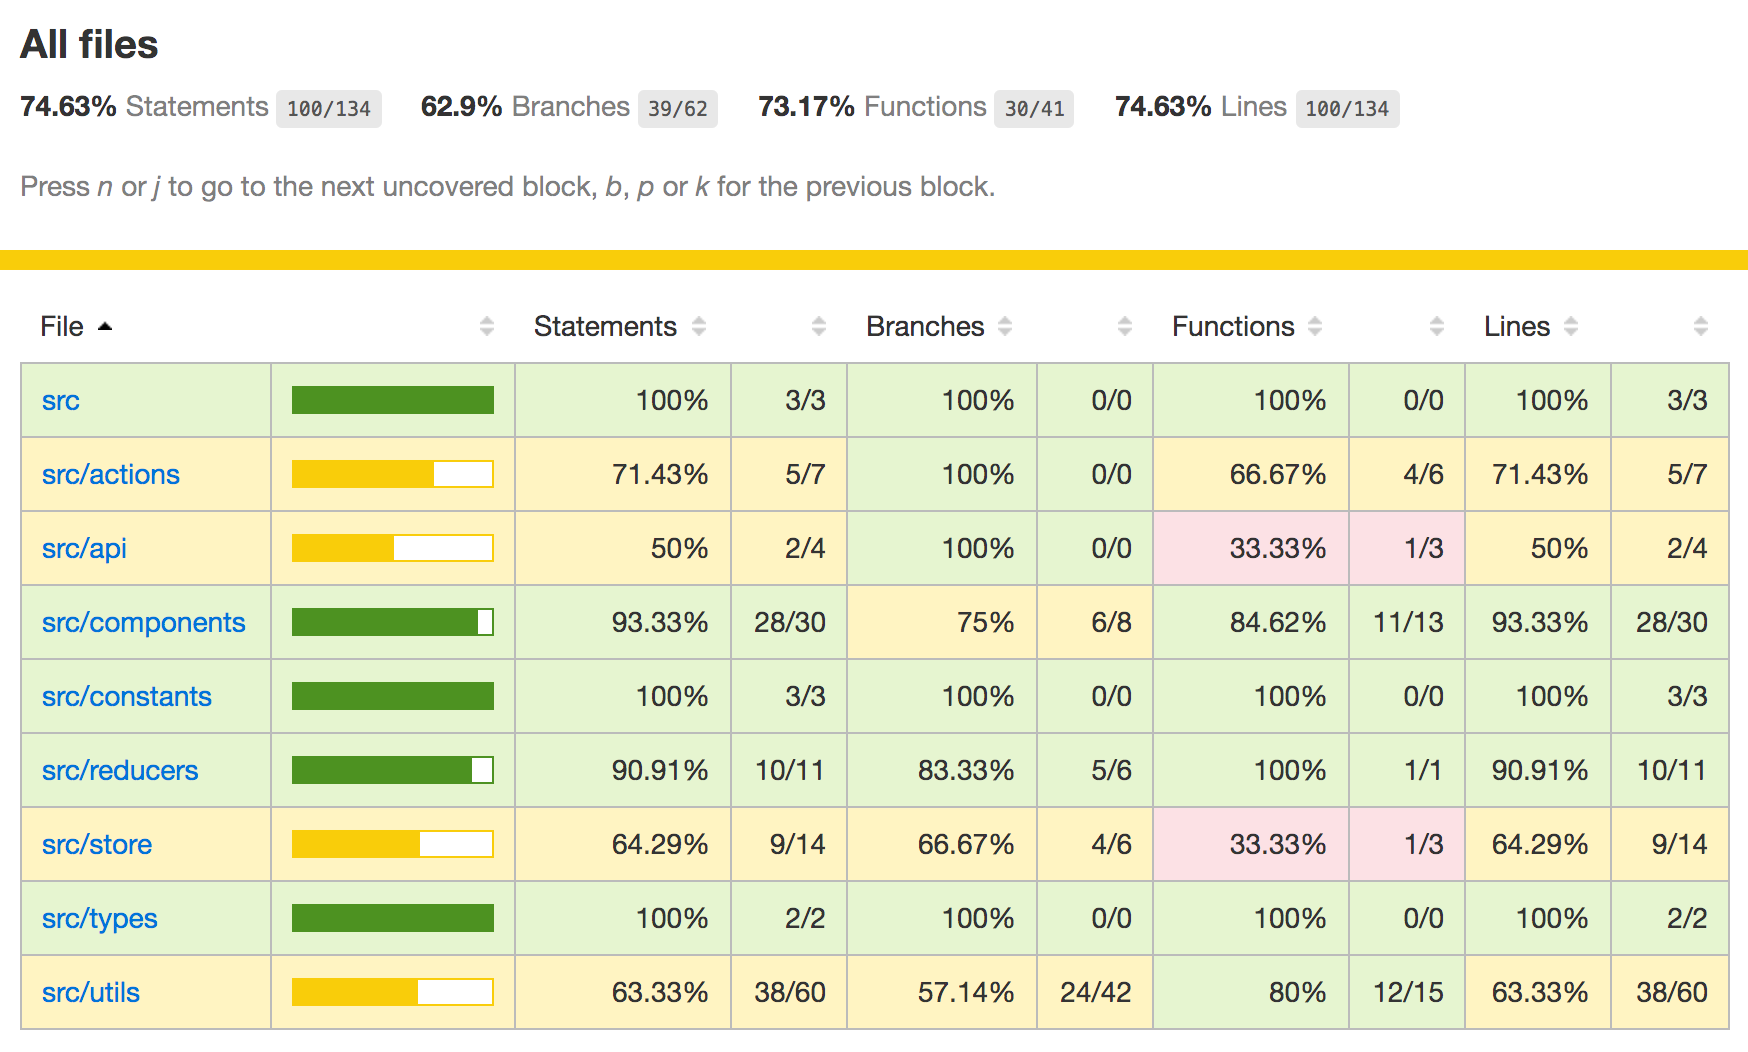Click the All files heading
The width and height of the screenshot is (1748, 1052).
pyautogui.click(x=89, y=44)
